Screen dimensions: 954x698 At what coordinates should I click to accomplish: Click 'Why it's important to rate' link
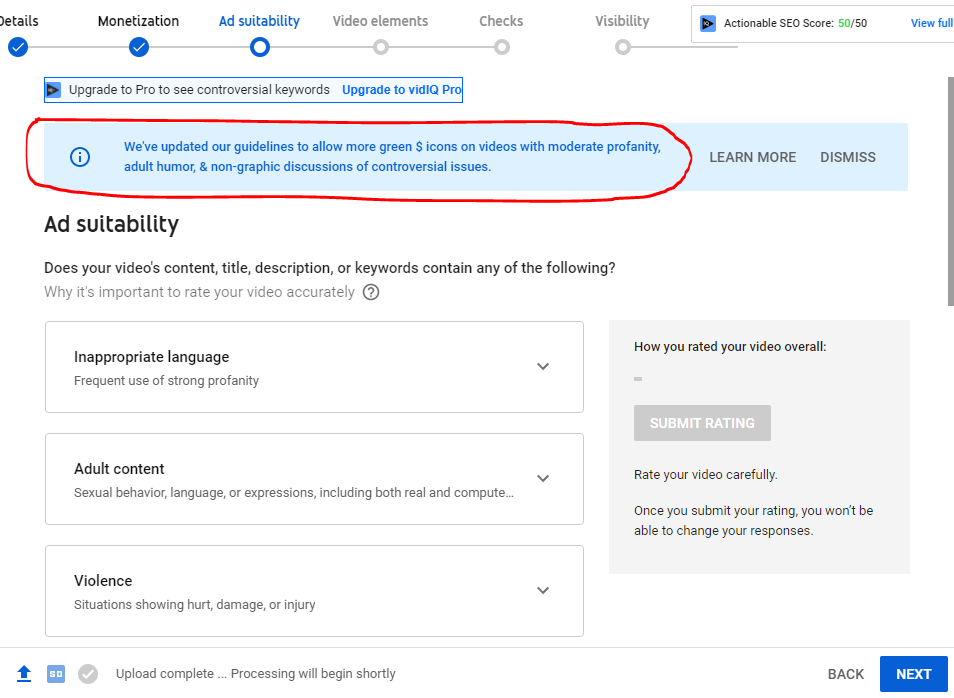[200, 293]
